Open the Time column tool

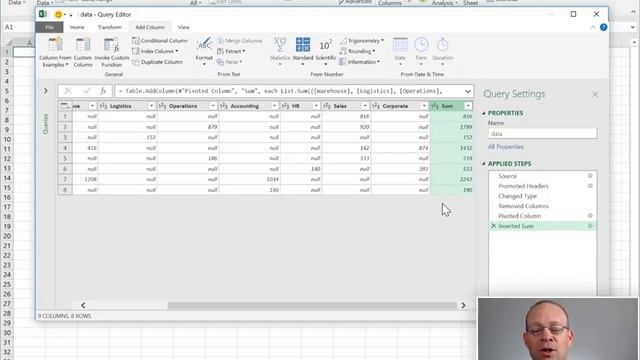point(421,51)
